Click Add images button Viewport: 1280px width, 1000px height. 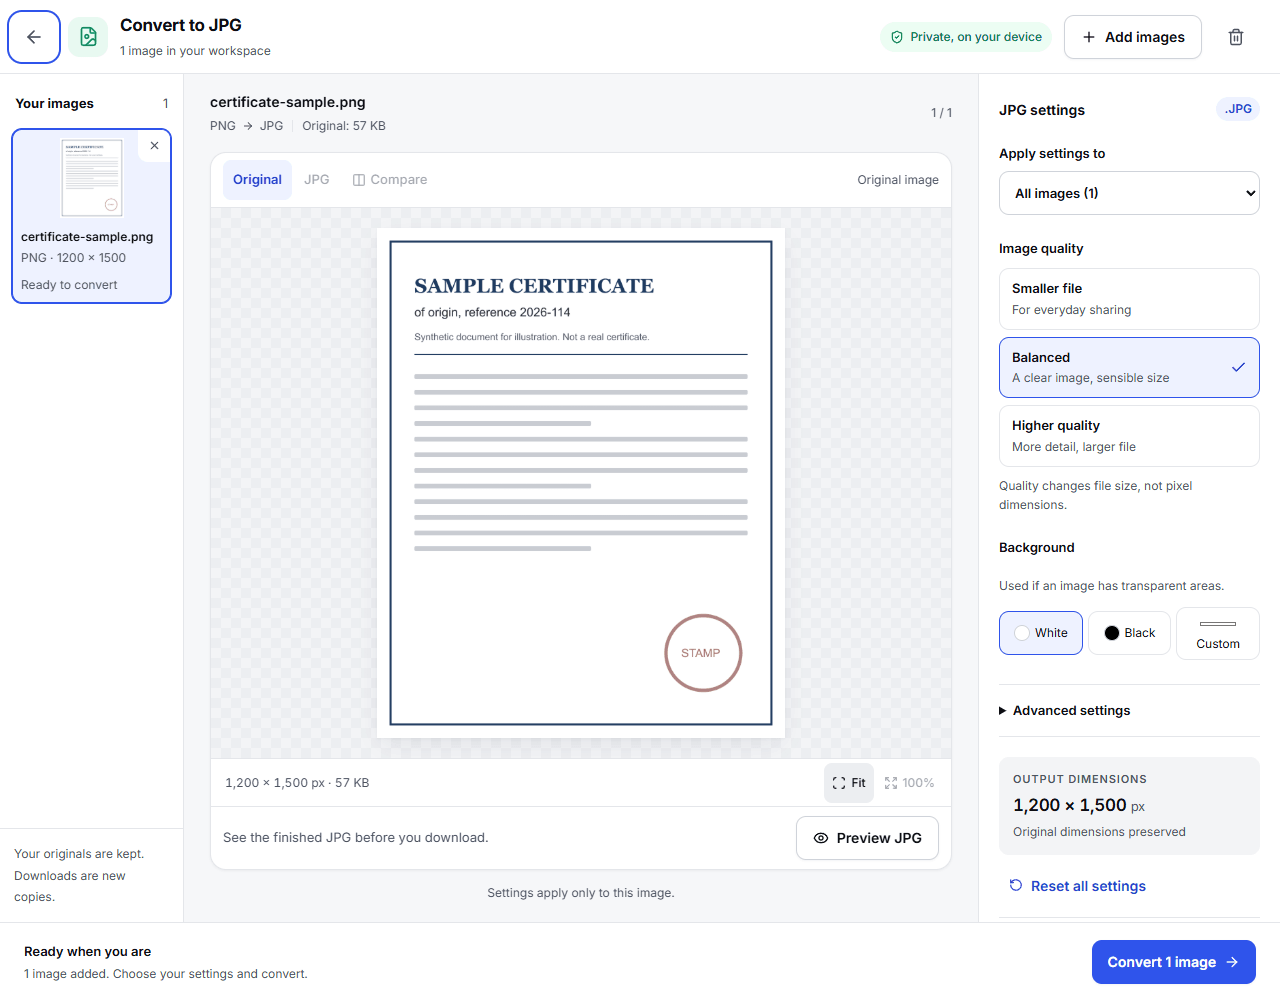pyautogui.click(x=1133, y=37)
